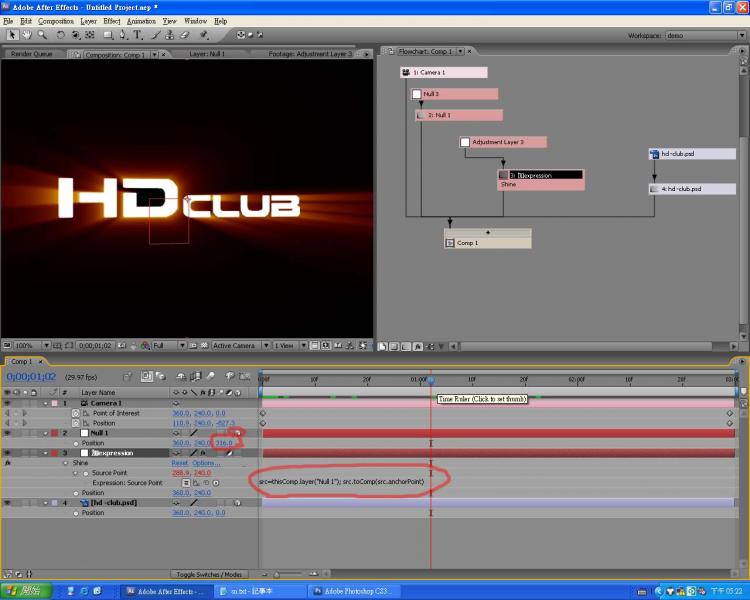This screenshot has height=600, width=750.
Task: Open the Composition menu
Action: [56, 20]
